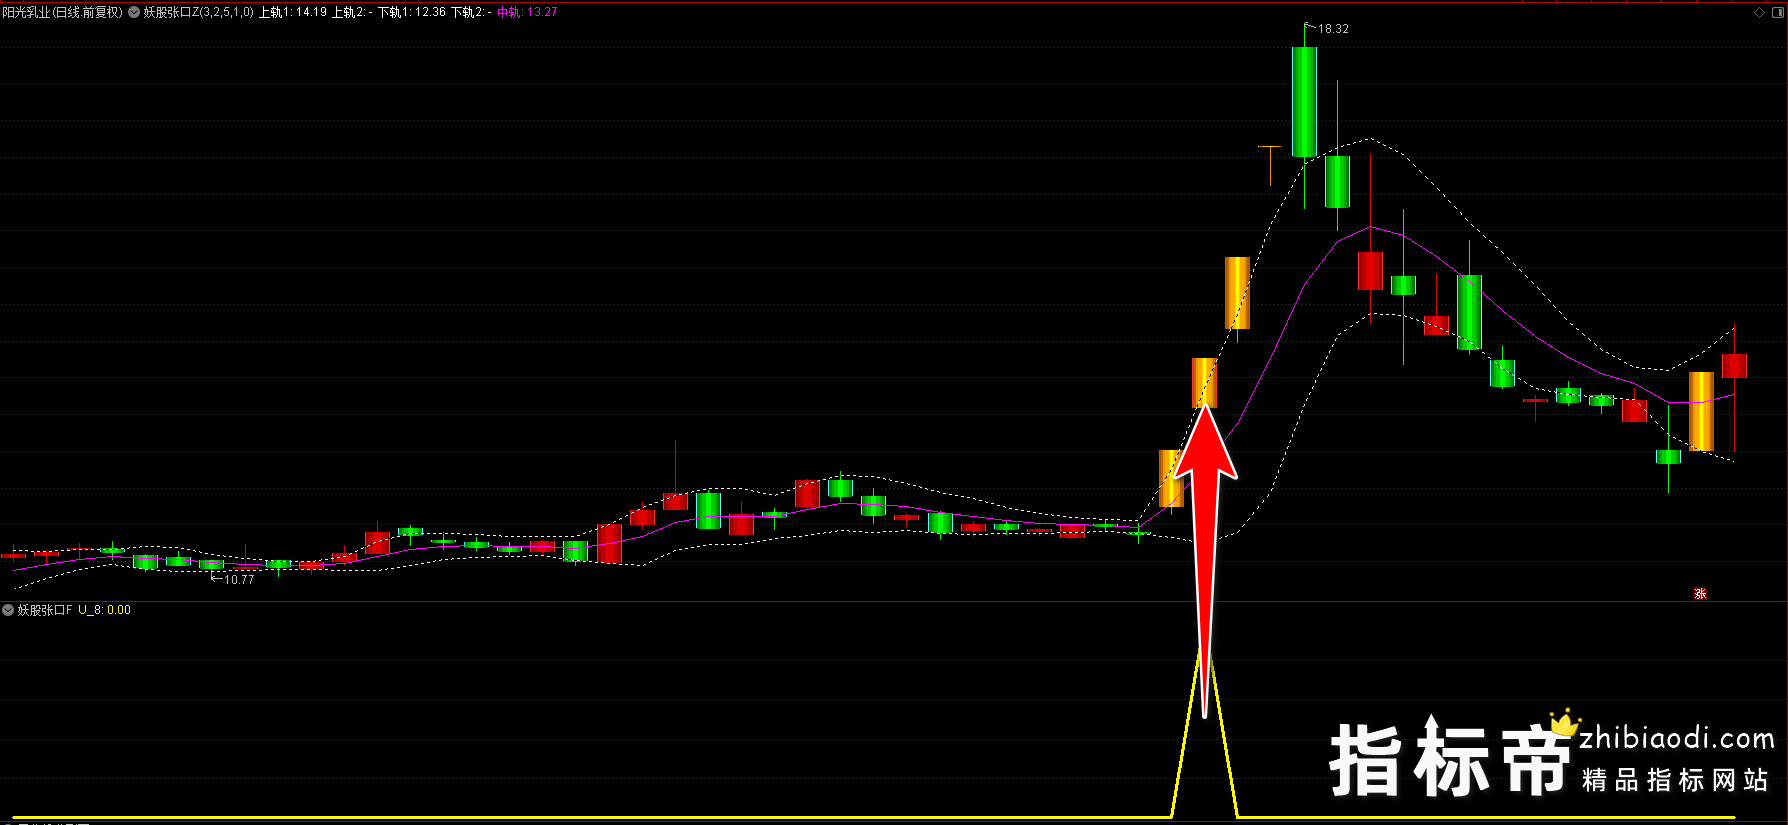Click the 上轨1: 14.19 value

pos(293,12)
